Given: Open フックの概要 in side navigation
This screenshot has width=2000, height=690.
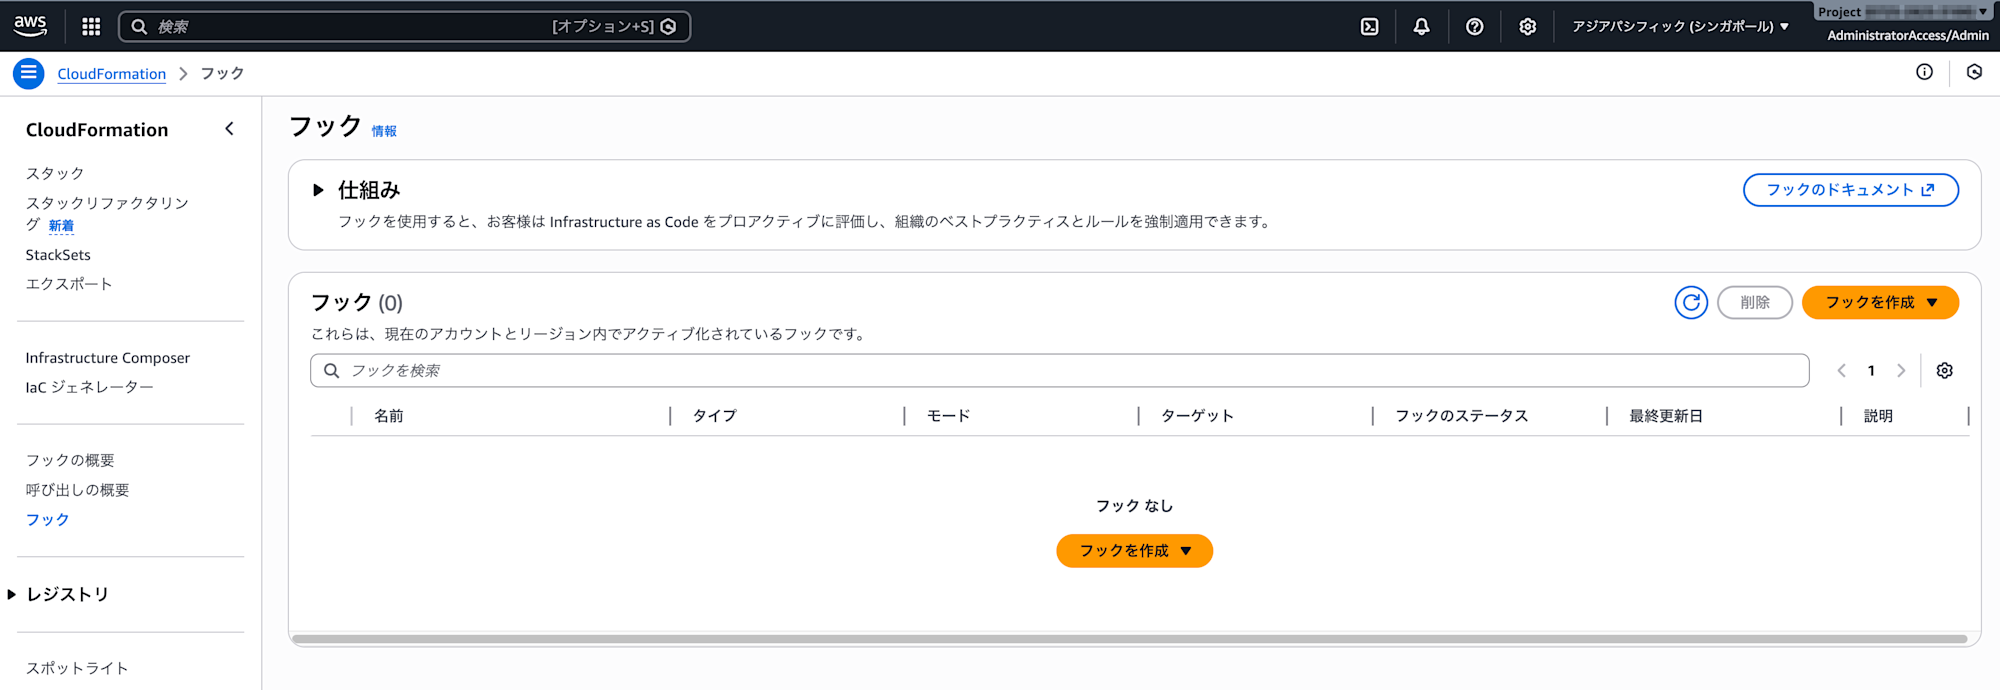Looking at the screenshot, I should 70,460.
